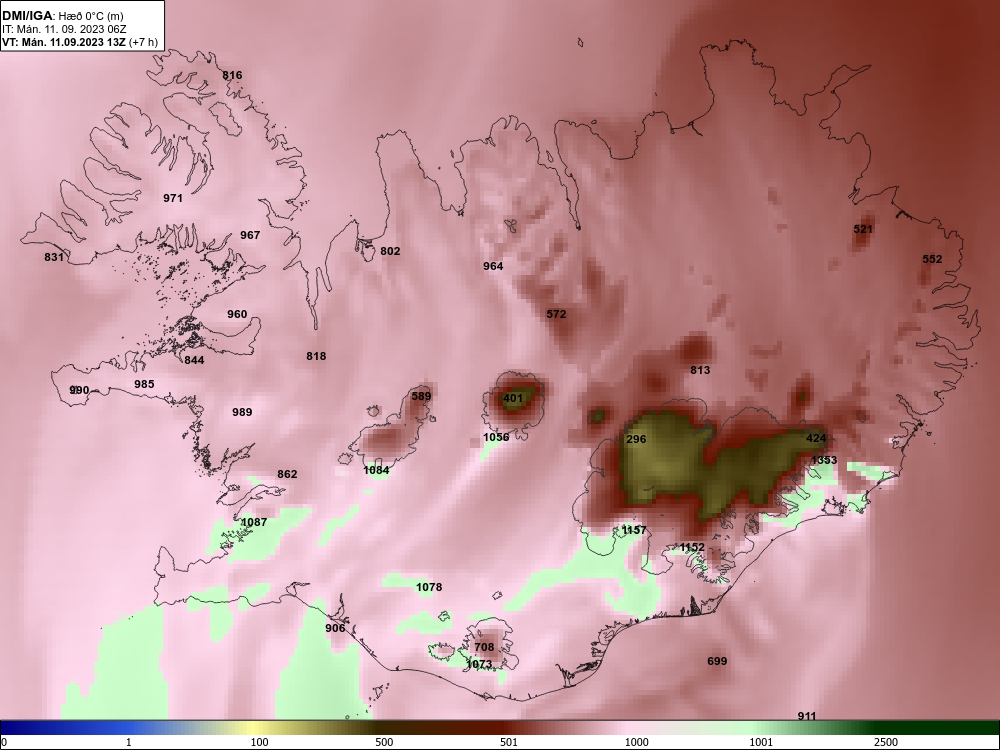
Task: Click the 589 value label
Action: tap(421, 396)
